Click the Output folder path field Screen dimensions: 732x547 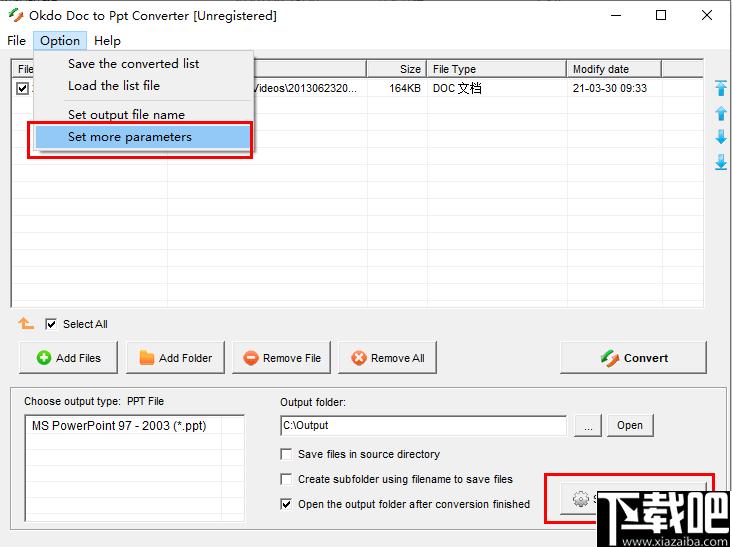423,426
